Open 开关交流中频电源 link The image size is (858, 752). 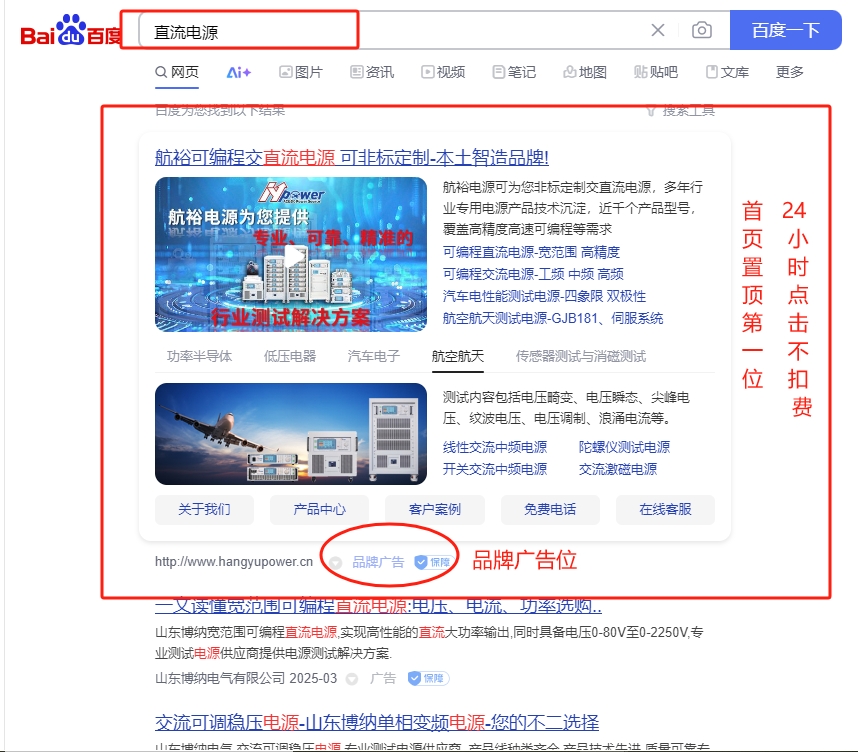tap(495, 469)
